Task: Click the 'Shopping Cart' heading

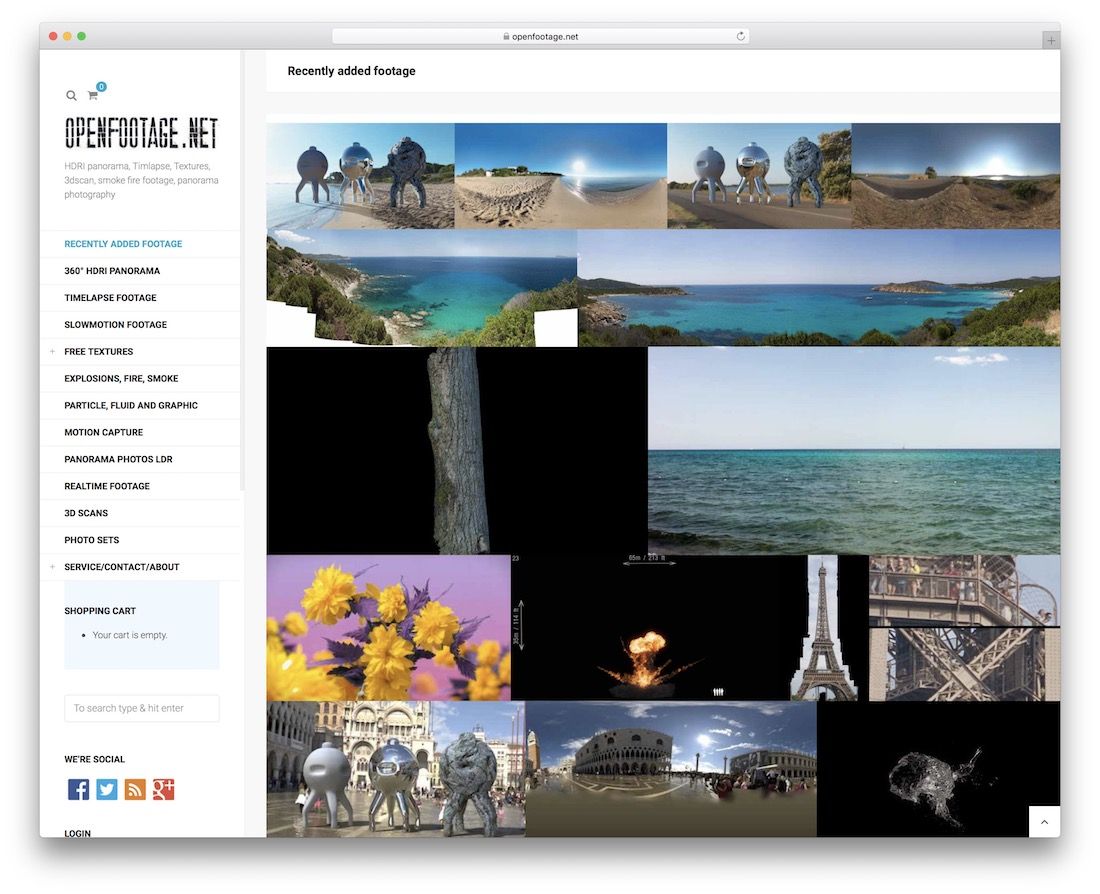Action: [100, 611]
